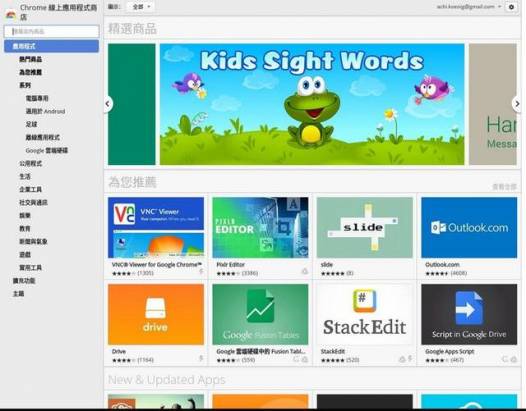Select 熱門商品 in the sidebar

point(31,59)
